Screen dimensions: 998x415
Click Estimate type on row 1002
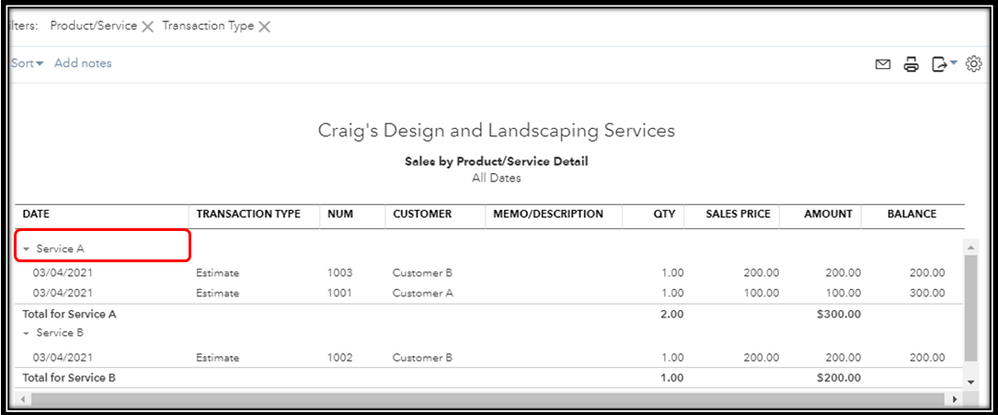[x=218, y=358]
